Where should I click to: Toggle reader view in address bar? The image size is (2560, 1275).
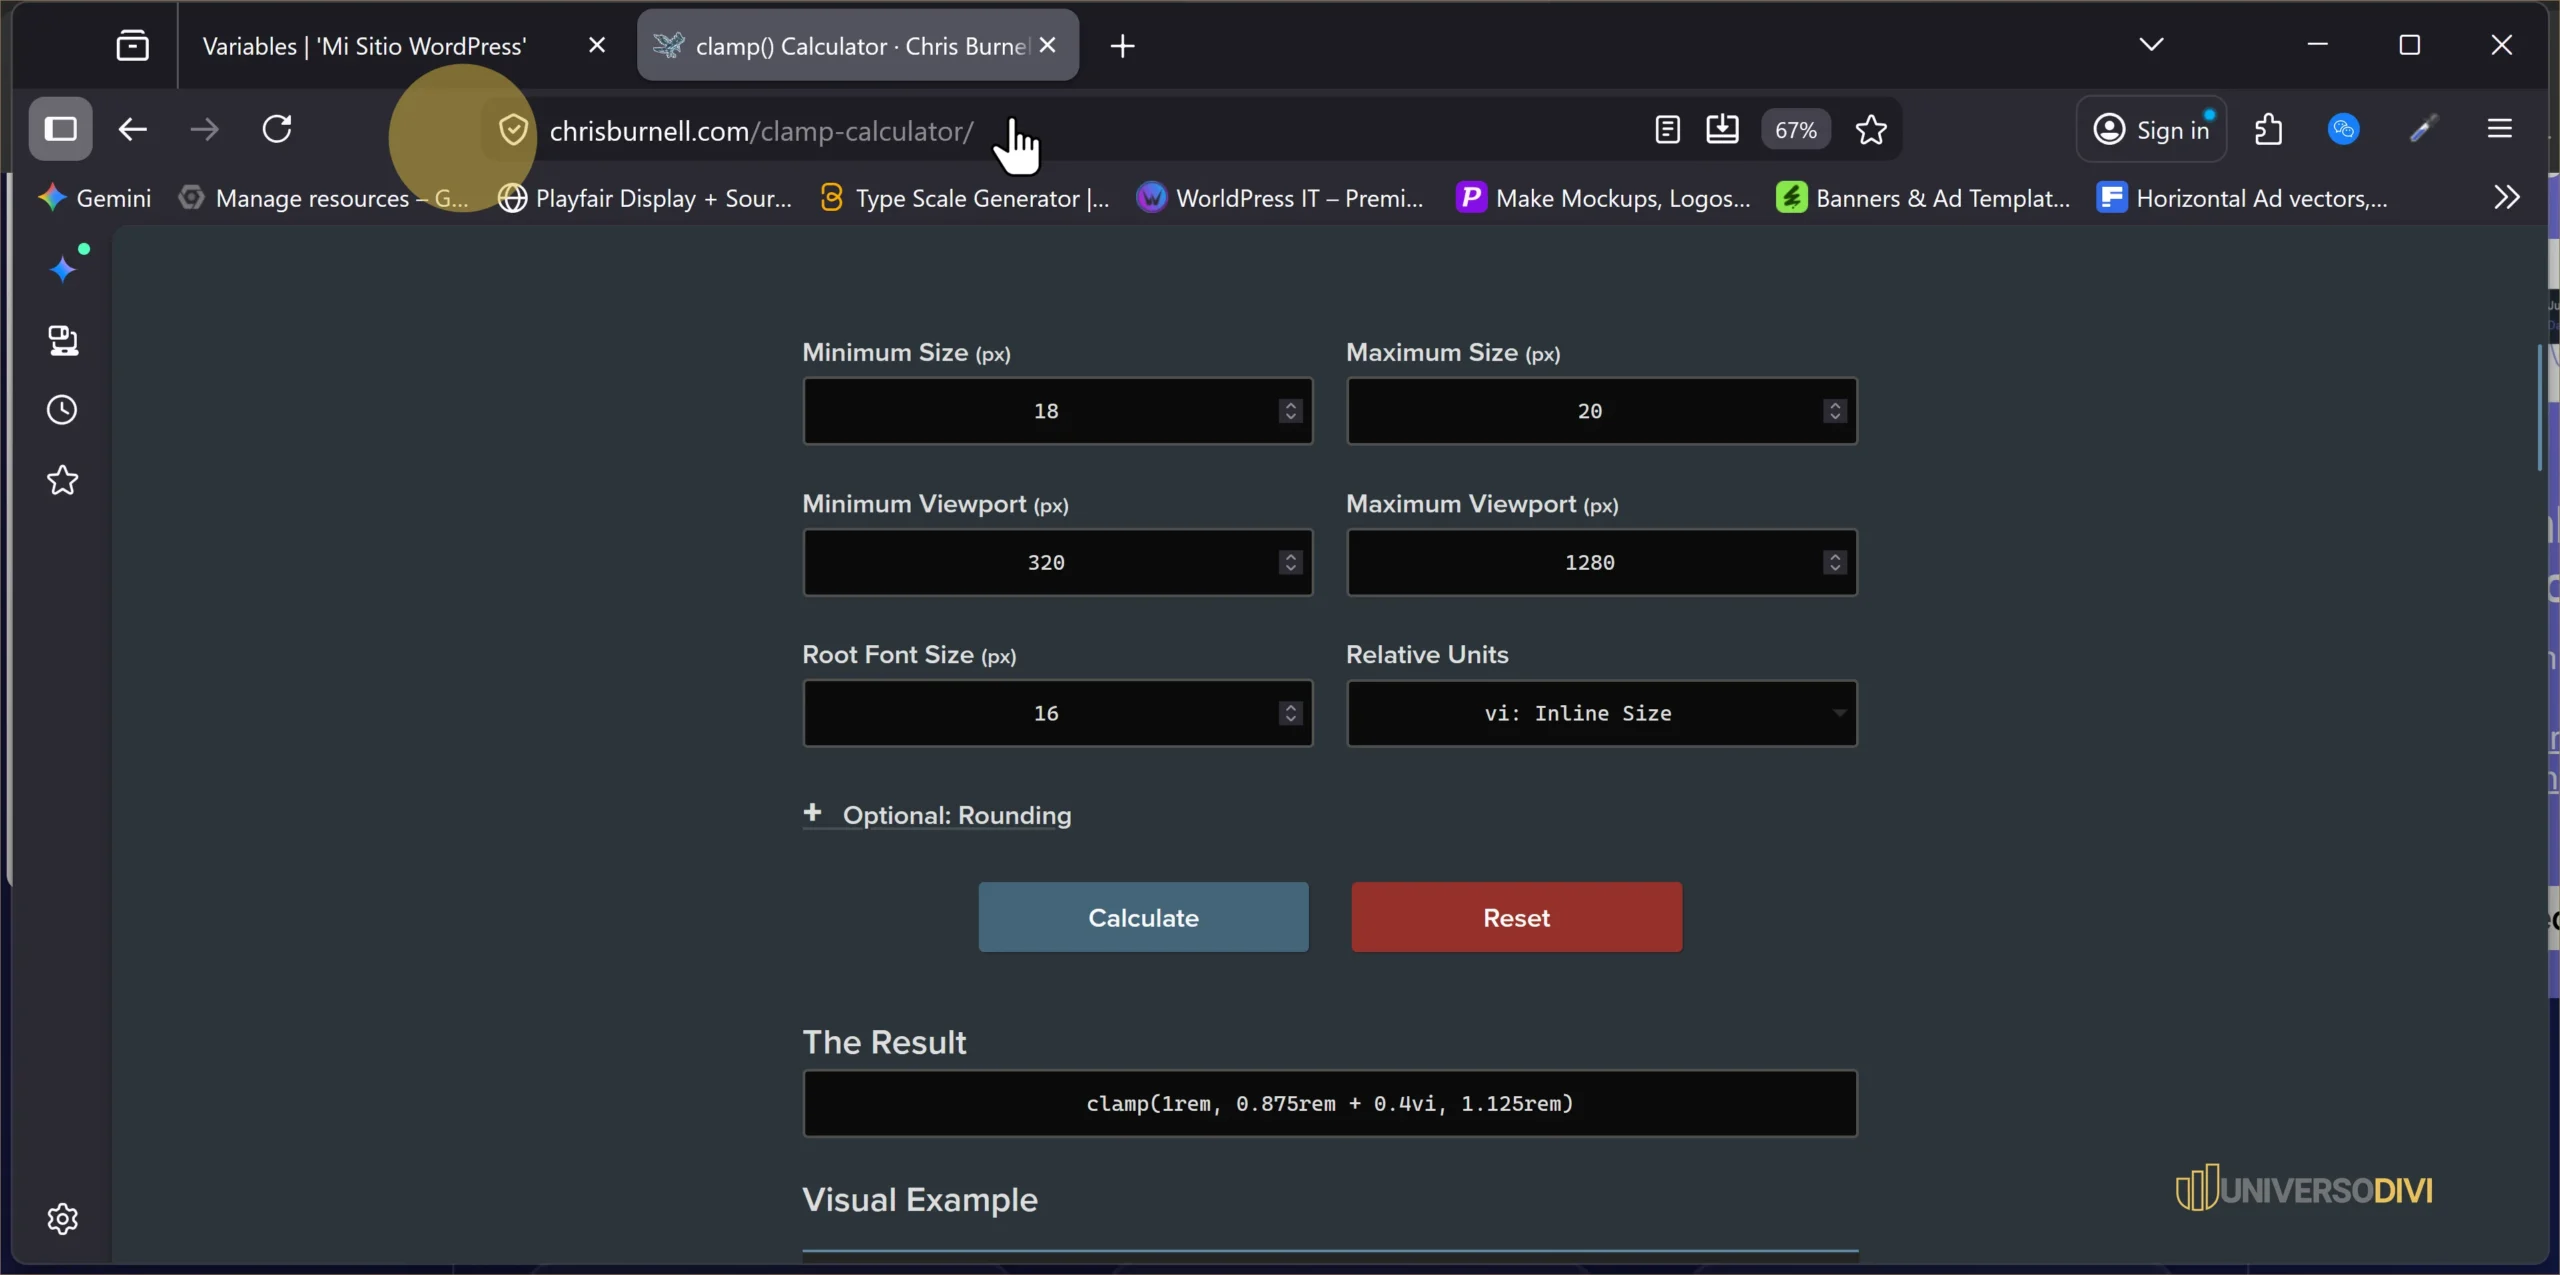coord(1667,129)
